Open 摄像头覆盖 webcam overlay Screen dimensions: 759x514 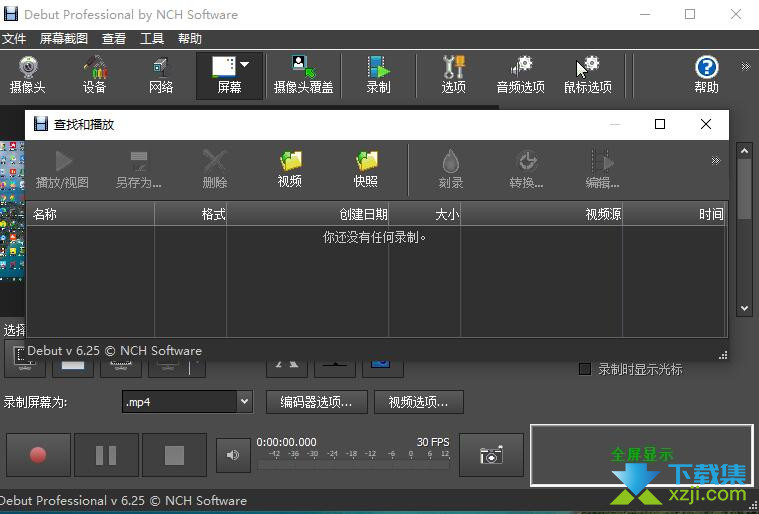304,75
